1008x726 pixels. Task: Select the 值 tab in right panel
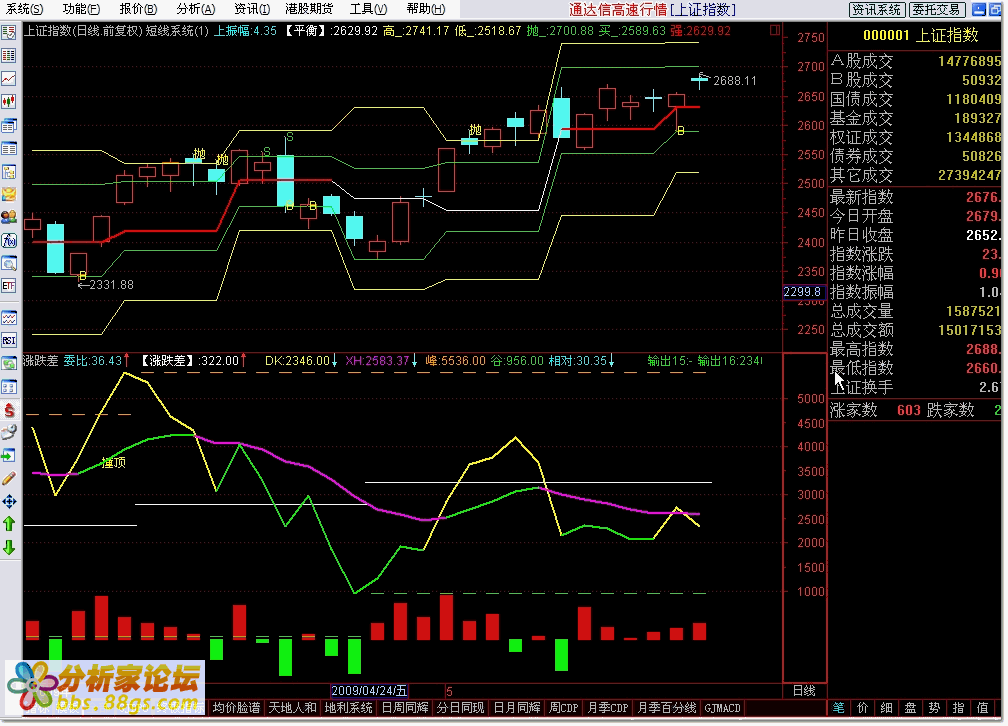pos(982,708)
